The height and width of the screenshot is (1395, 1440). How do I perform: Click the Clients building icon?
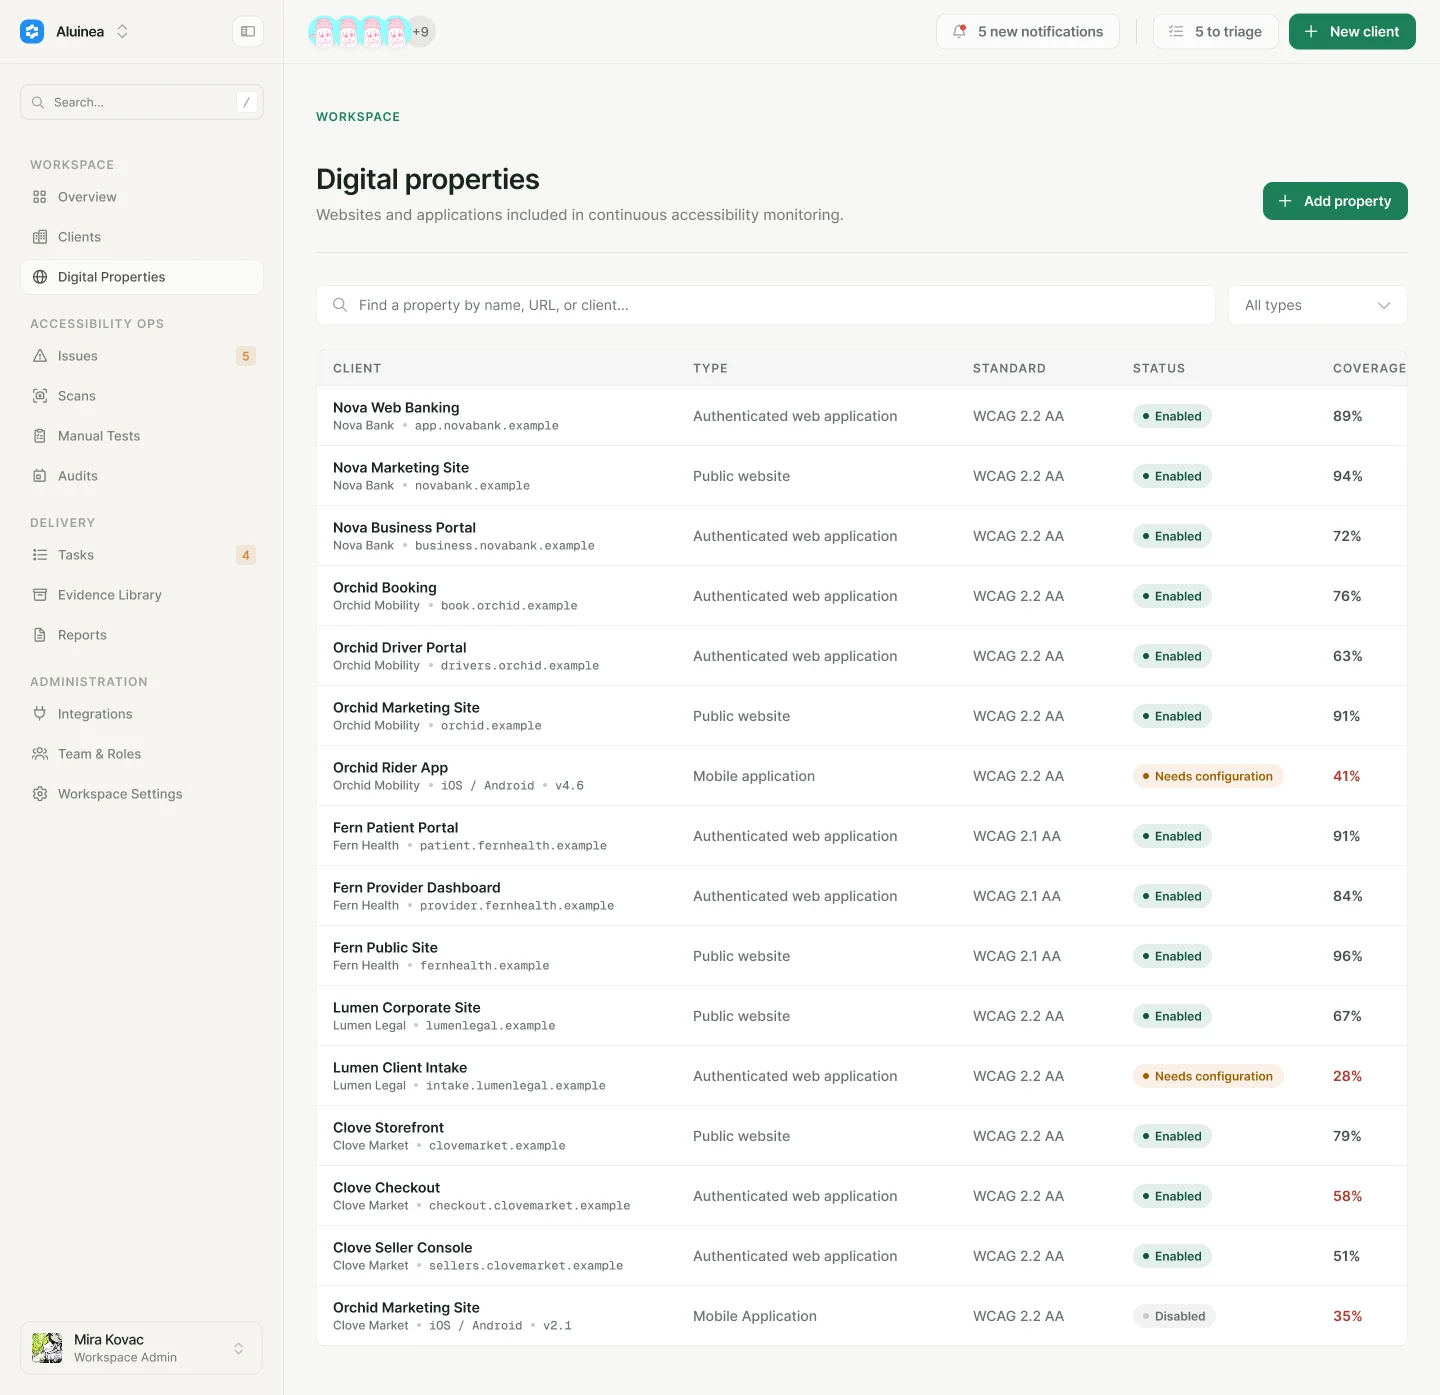tap(40, 237)
